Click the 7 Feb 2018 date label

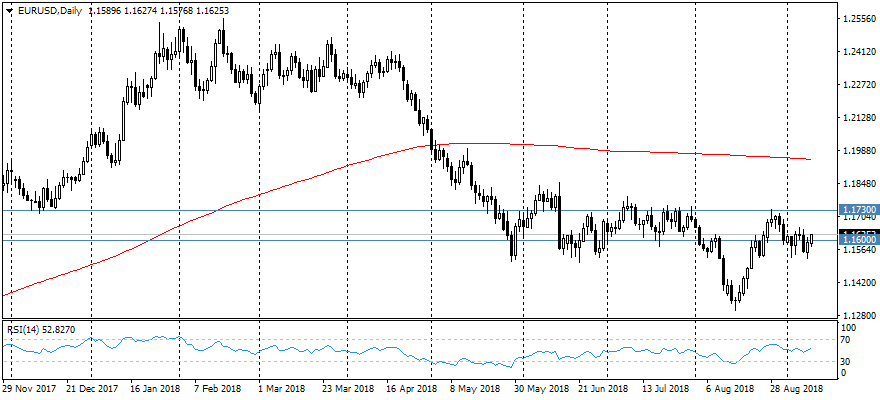coord(217,386)
